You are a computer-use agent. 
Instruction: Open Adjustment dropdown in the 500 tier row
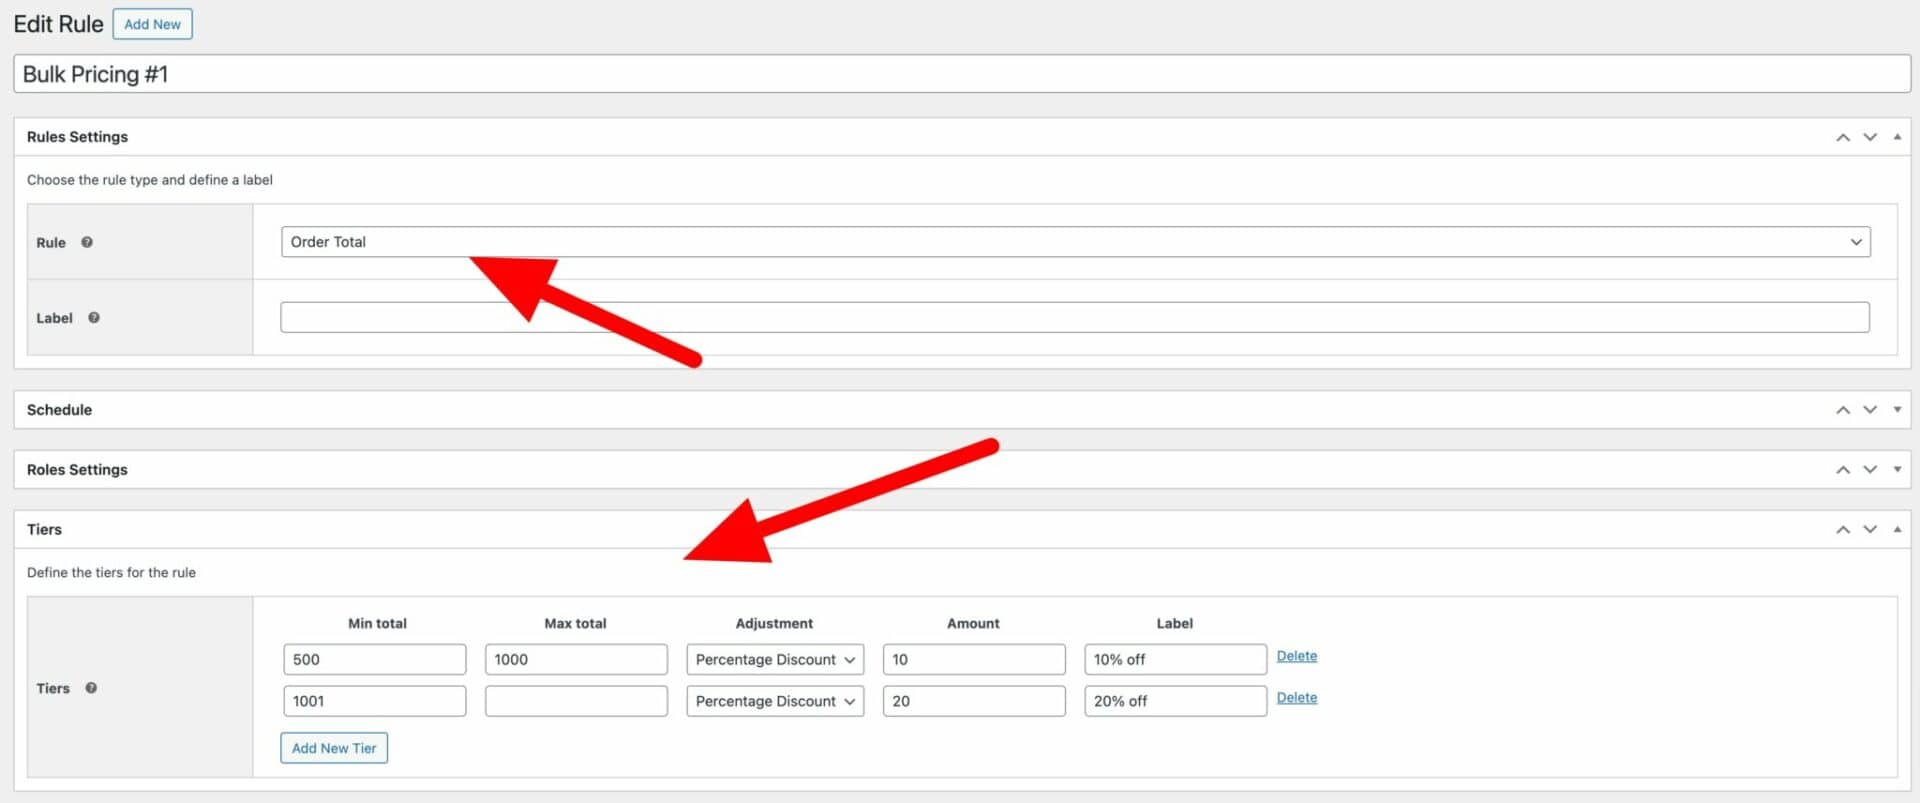click(x=775, y=660)
